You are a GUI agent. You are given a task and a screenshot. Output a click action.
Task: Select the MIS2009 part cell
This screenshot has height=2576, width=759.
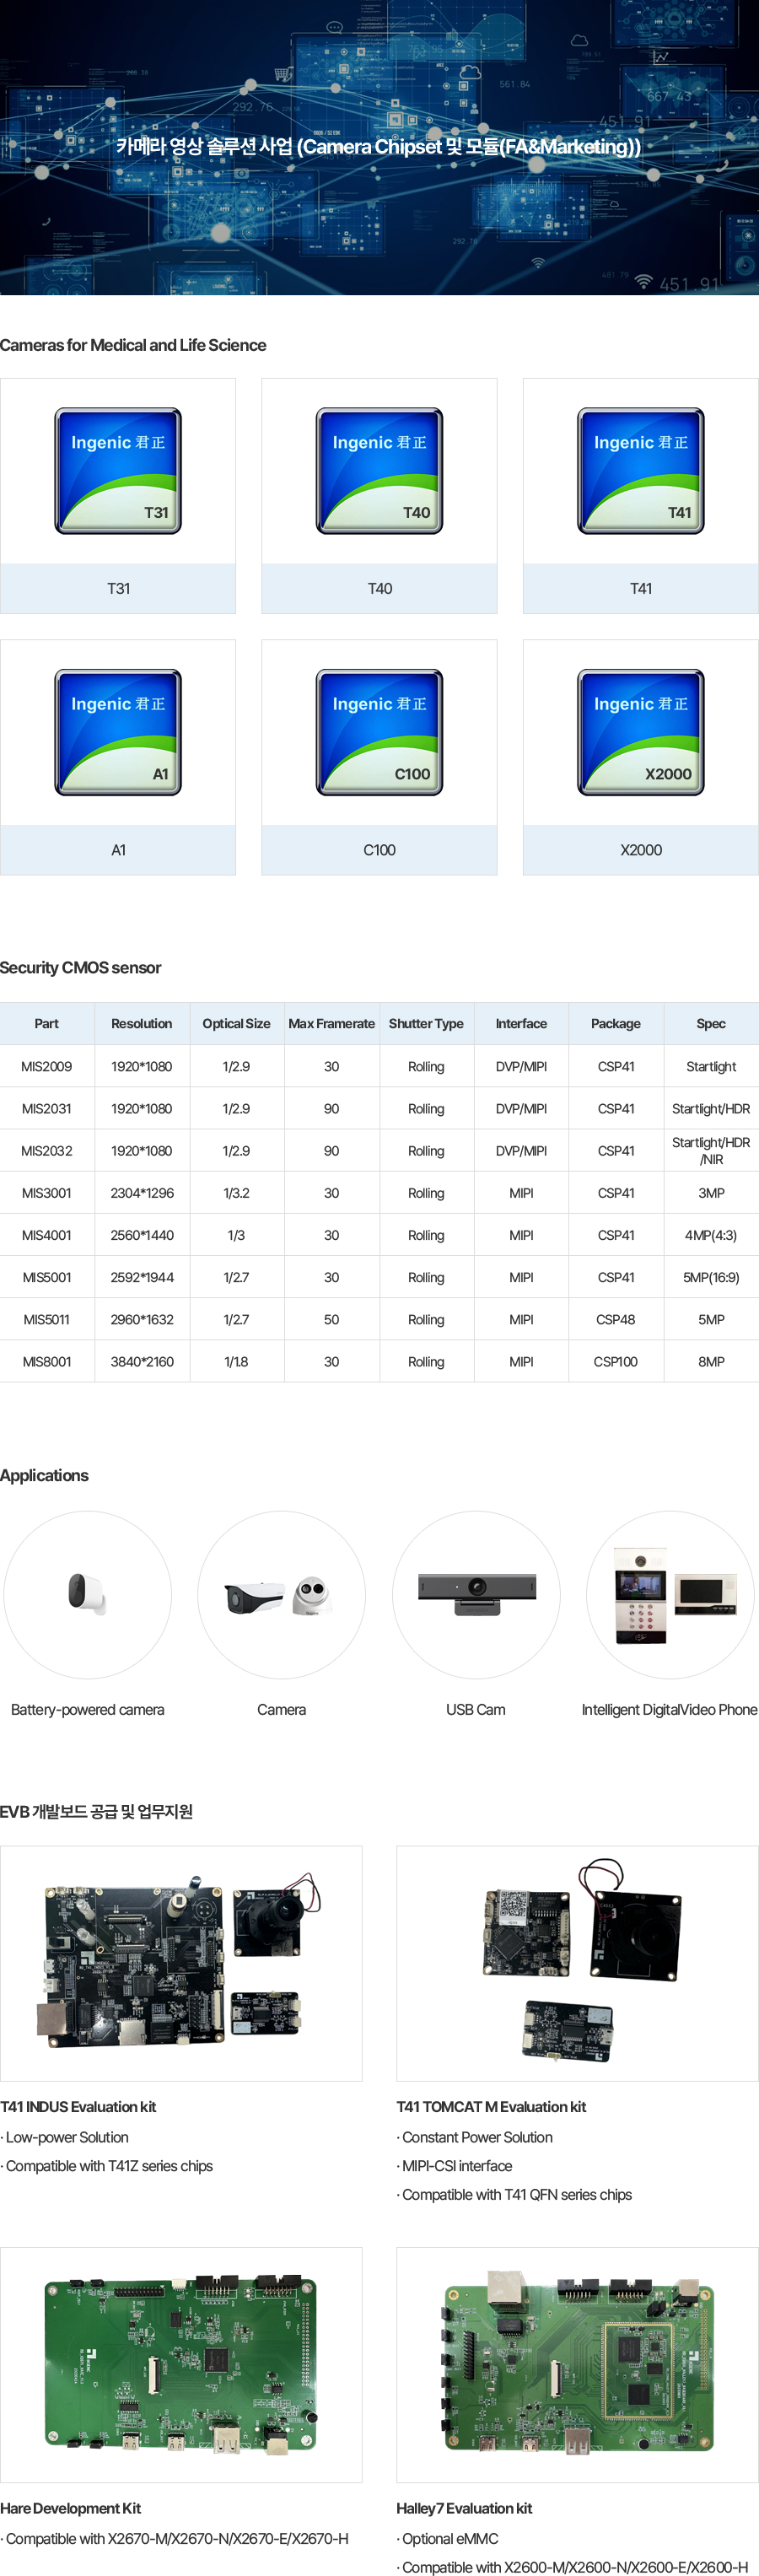coord(47,1067)
